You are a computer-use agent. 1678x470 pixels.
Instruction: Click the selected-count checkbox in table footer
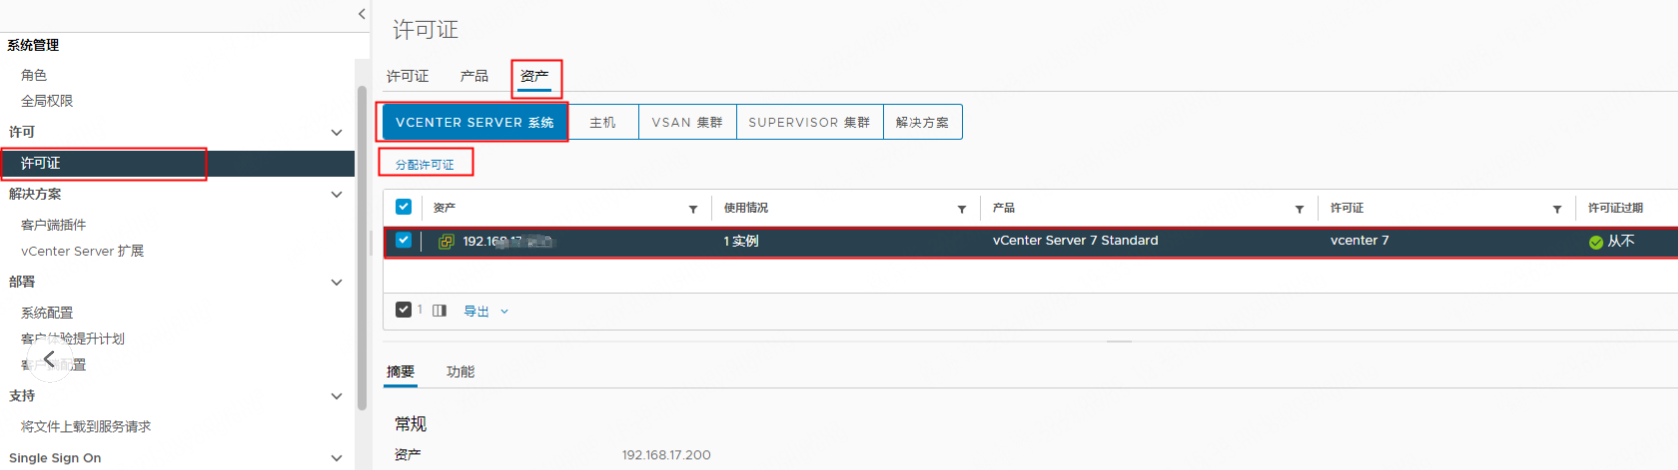(403, 310)
